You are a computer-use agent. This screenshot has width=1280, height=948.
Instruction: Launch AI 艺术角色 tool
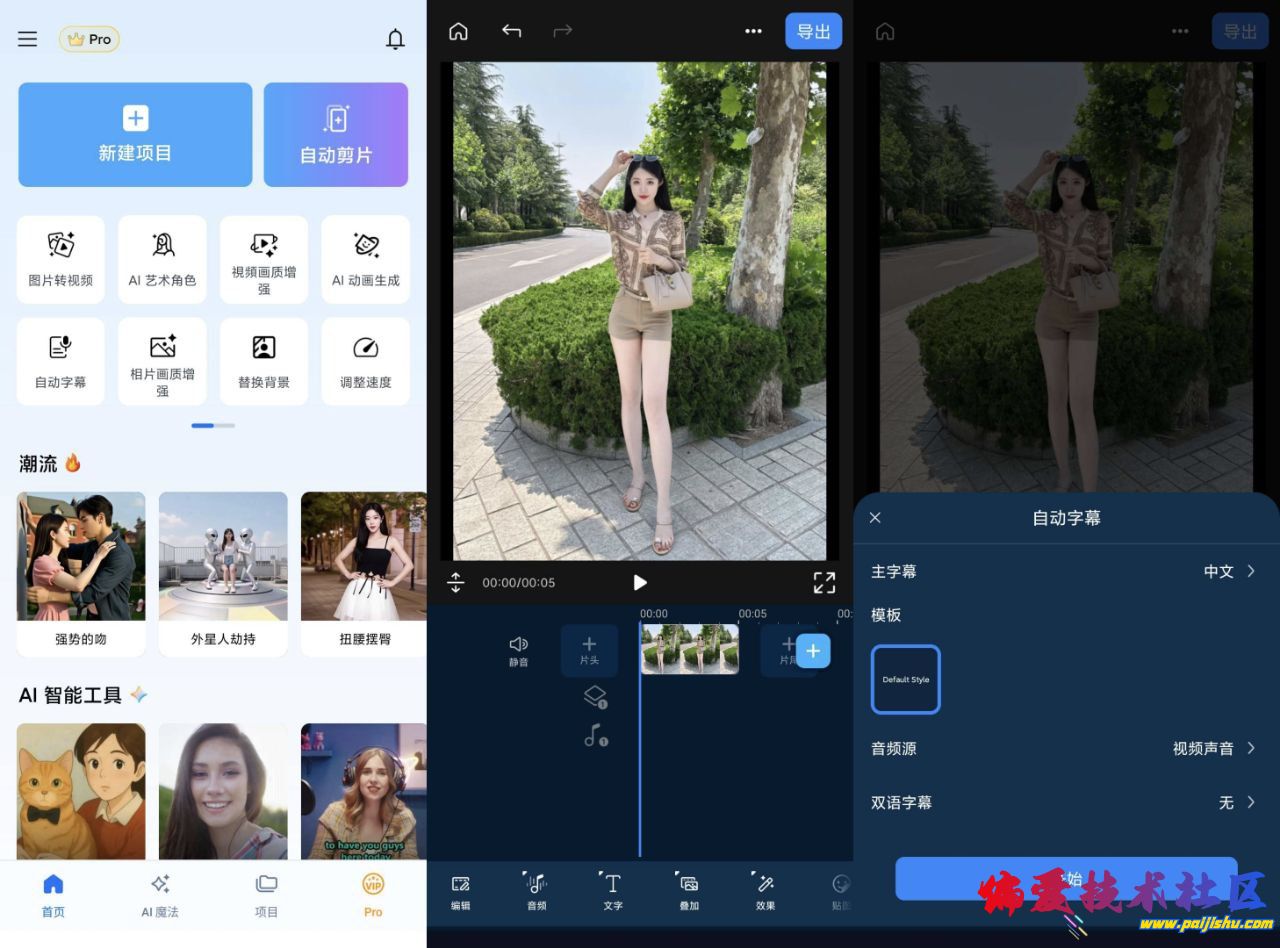[x=162, y=259]
